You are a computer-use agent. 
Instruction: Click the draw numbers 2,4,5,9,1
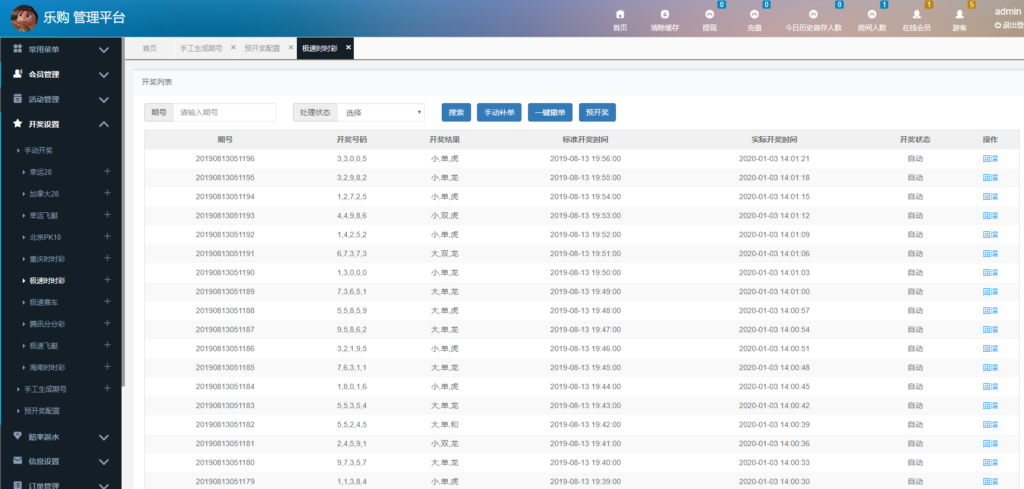point(352,443)
